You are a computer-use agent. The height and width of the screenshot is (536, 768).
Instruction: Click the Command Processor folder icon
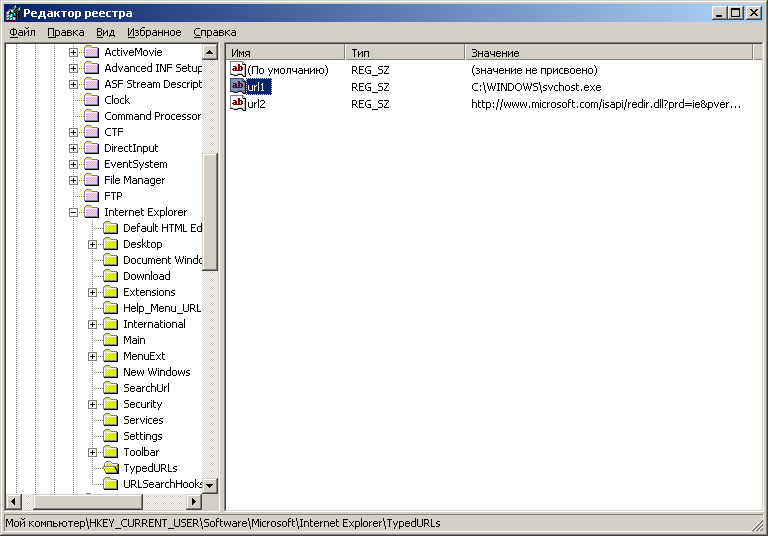(x=92, y=116)
